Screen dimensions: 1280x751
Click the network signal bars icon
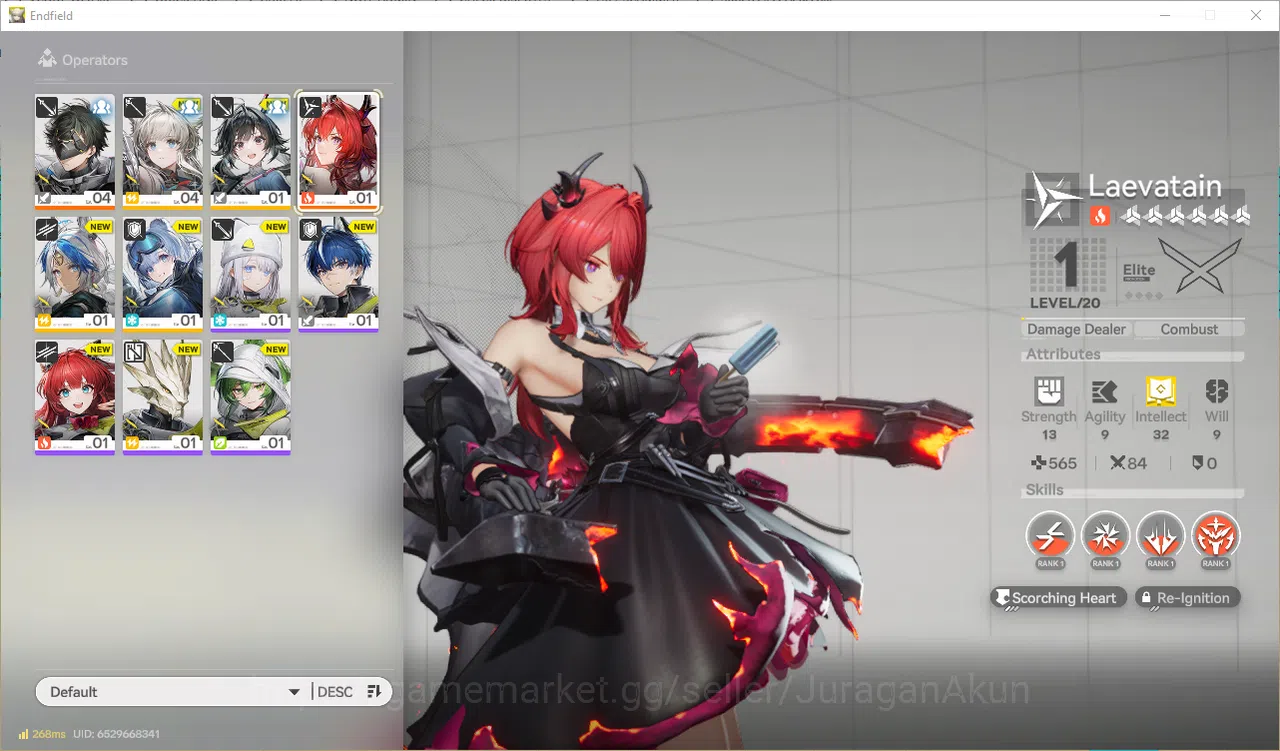coord(23,734)
